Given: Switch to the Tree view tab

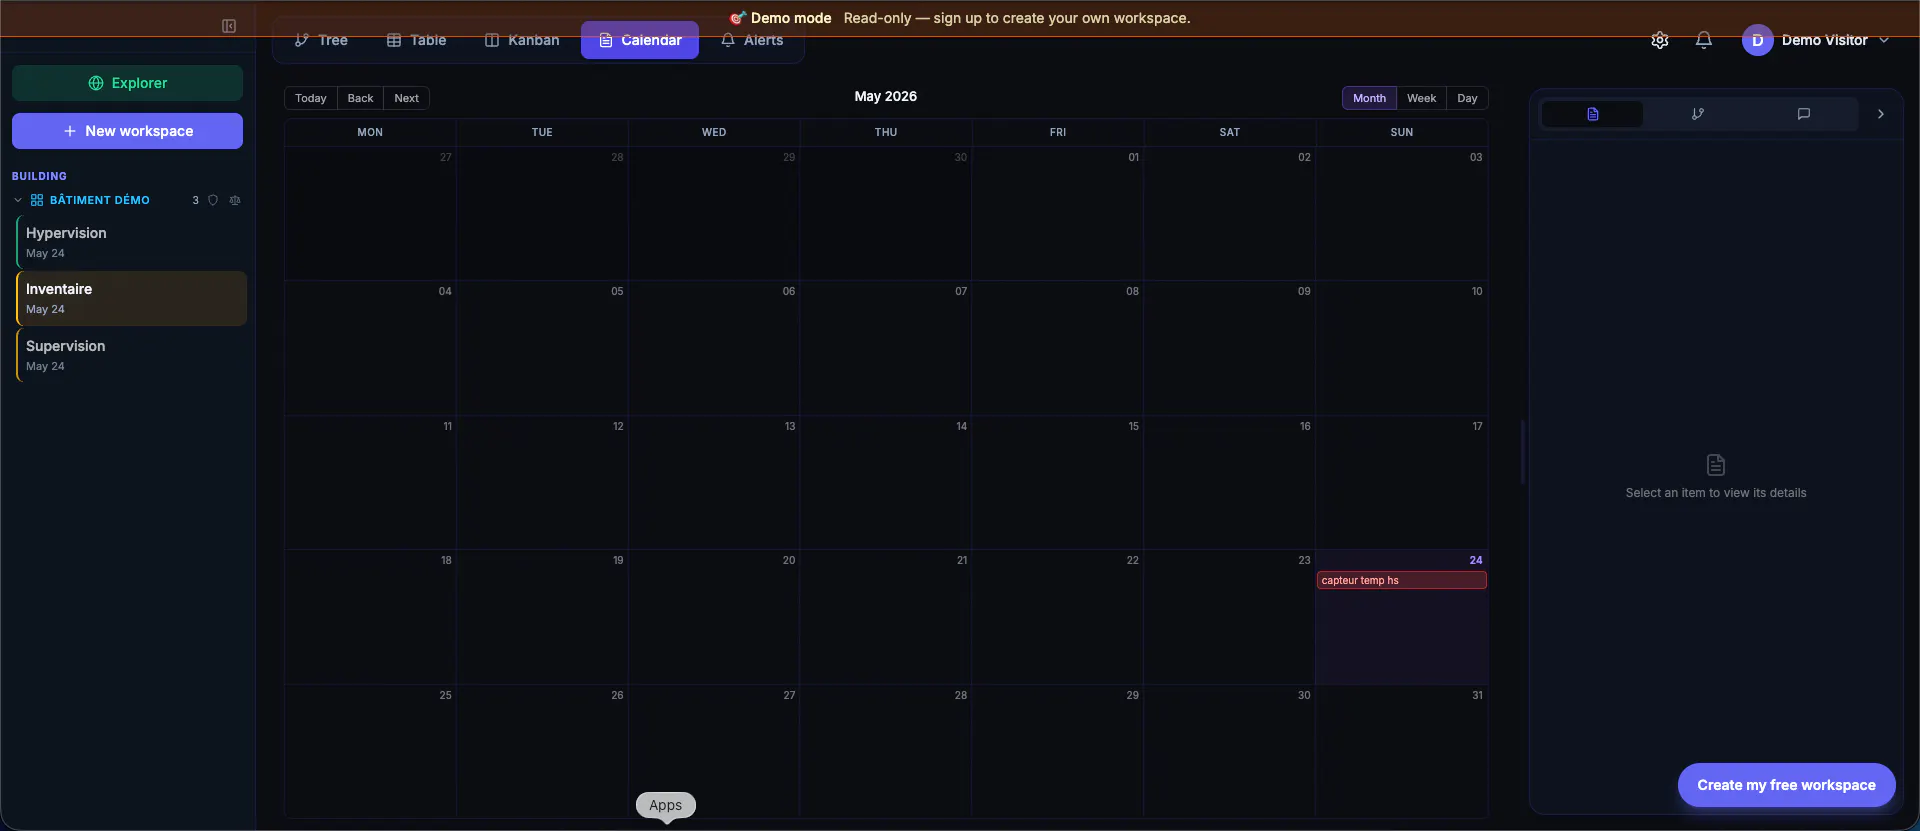Looking at the screenshot, I should (321, 40).
